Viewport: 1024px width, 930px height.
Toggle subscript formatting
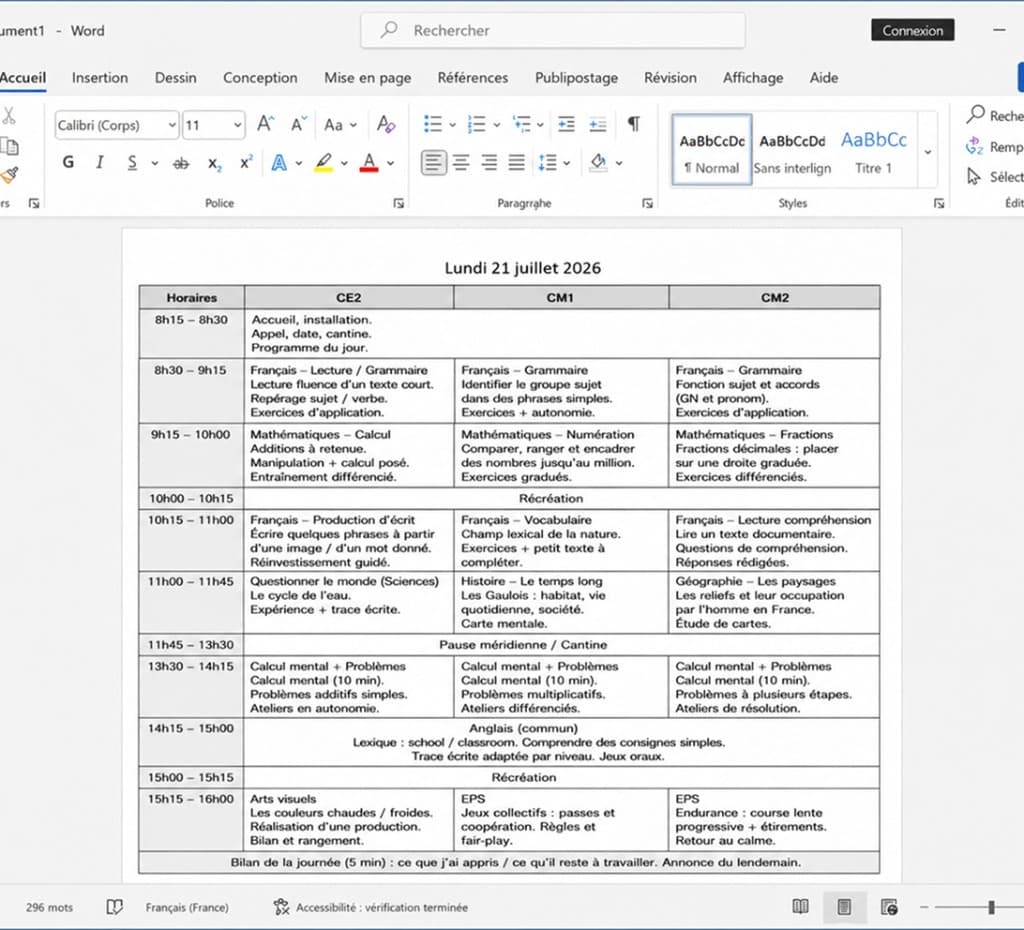[x=215, y=163]
